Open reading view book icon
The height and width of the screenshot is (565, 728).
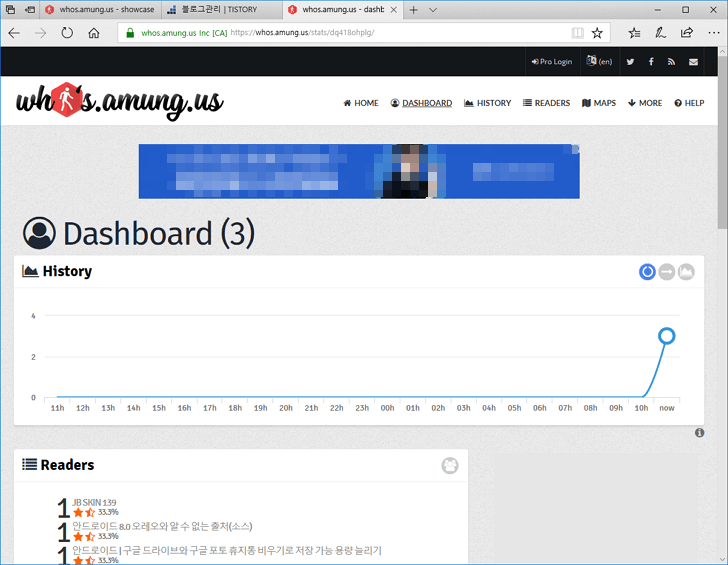click(x=578, y=33)
